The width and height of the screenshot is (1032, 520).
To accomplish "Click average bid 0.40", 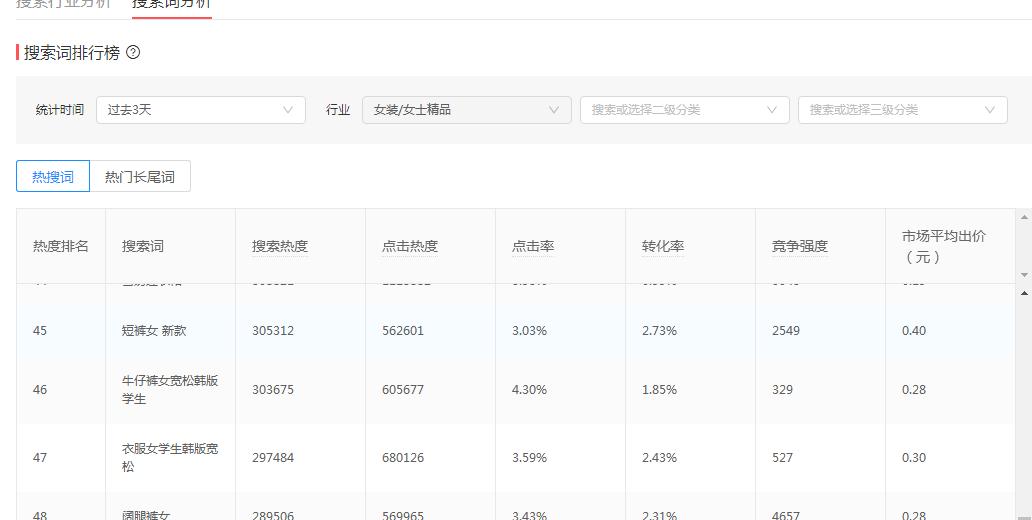I will tap(914, 330).
